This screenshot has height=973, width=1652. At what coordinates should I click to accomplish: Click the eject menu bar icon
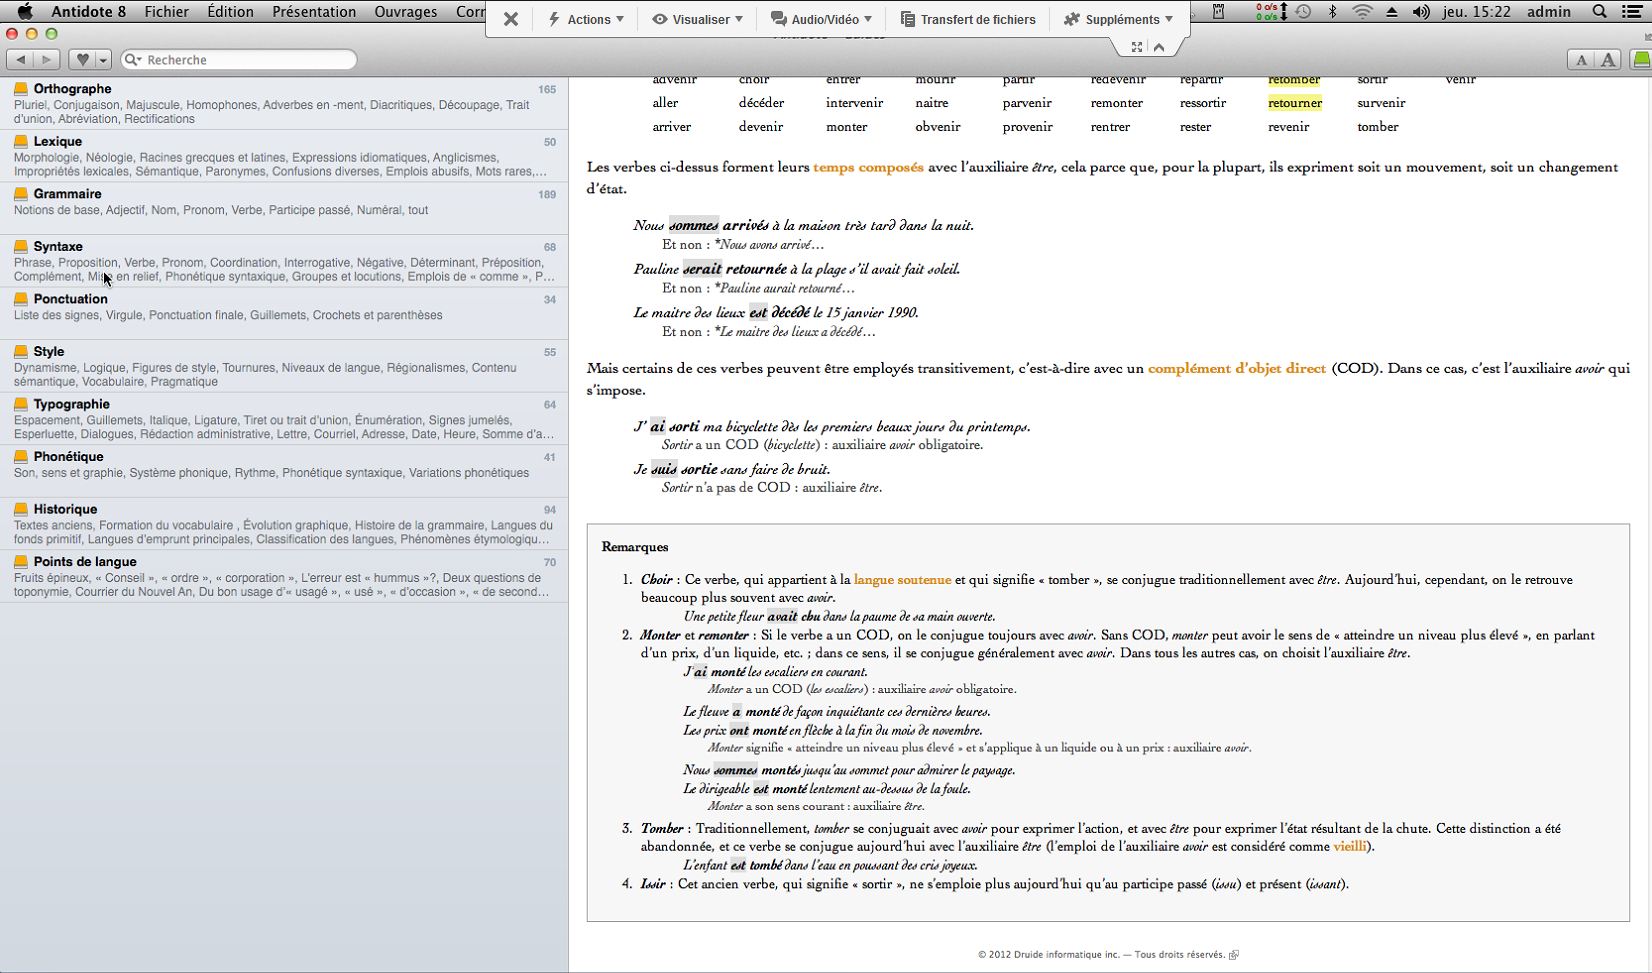[1392, 11]
